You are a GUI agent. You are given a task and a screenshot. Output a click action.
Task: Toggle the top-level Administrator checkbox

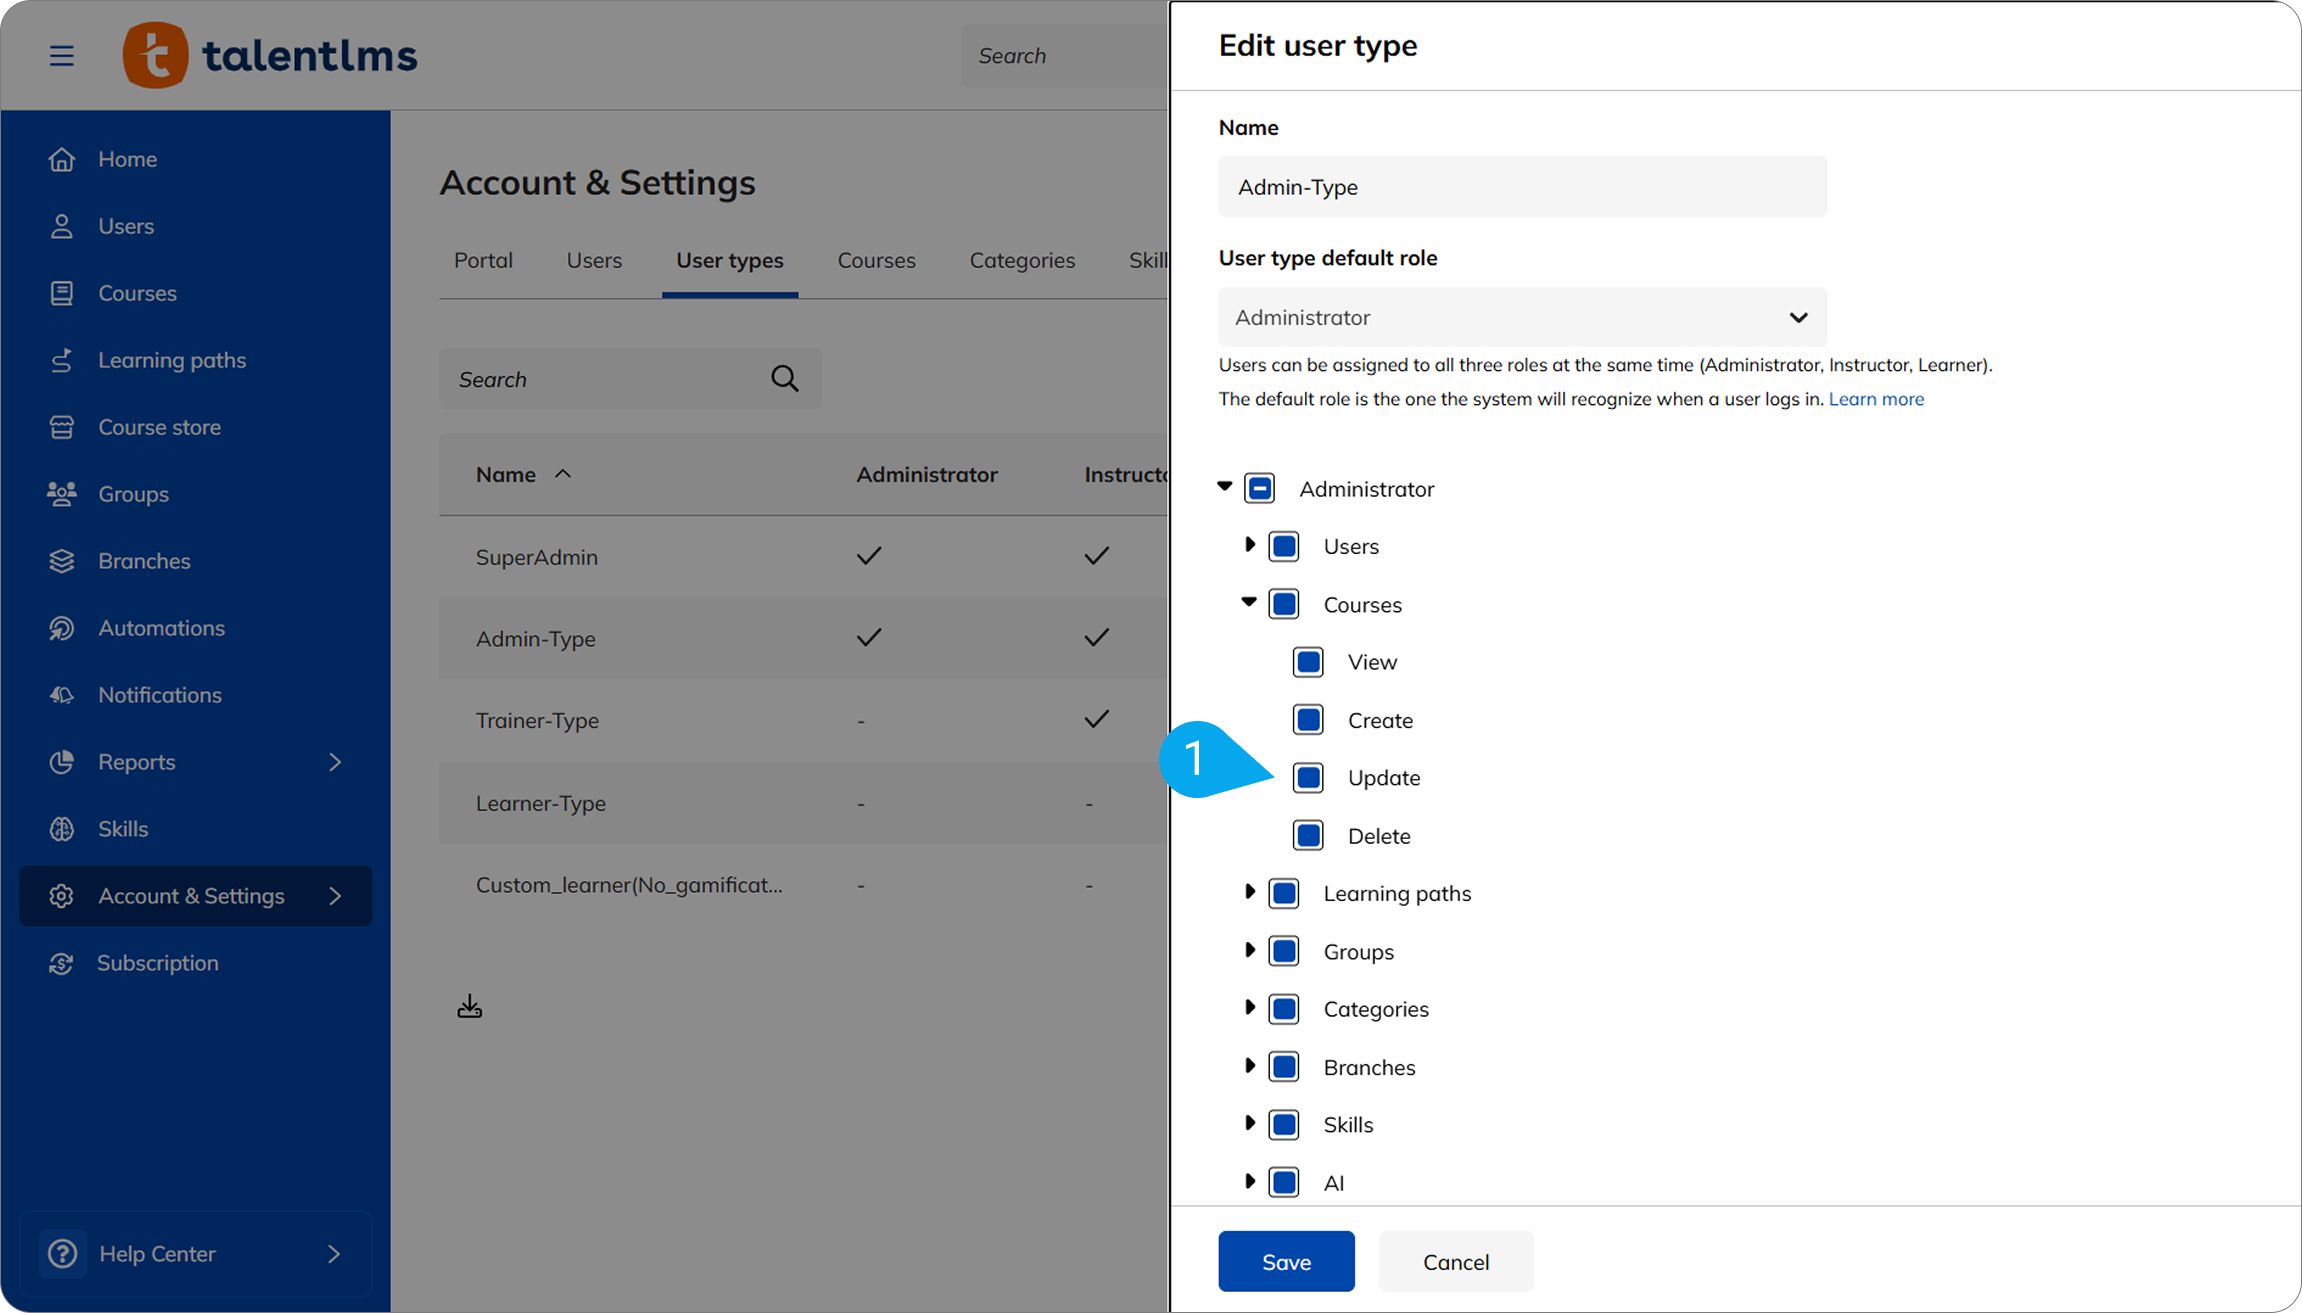[x=1260, y=489]
